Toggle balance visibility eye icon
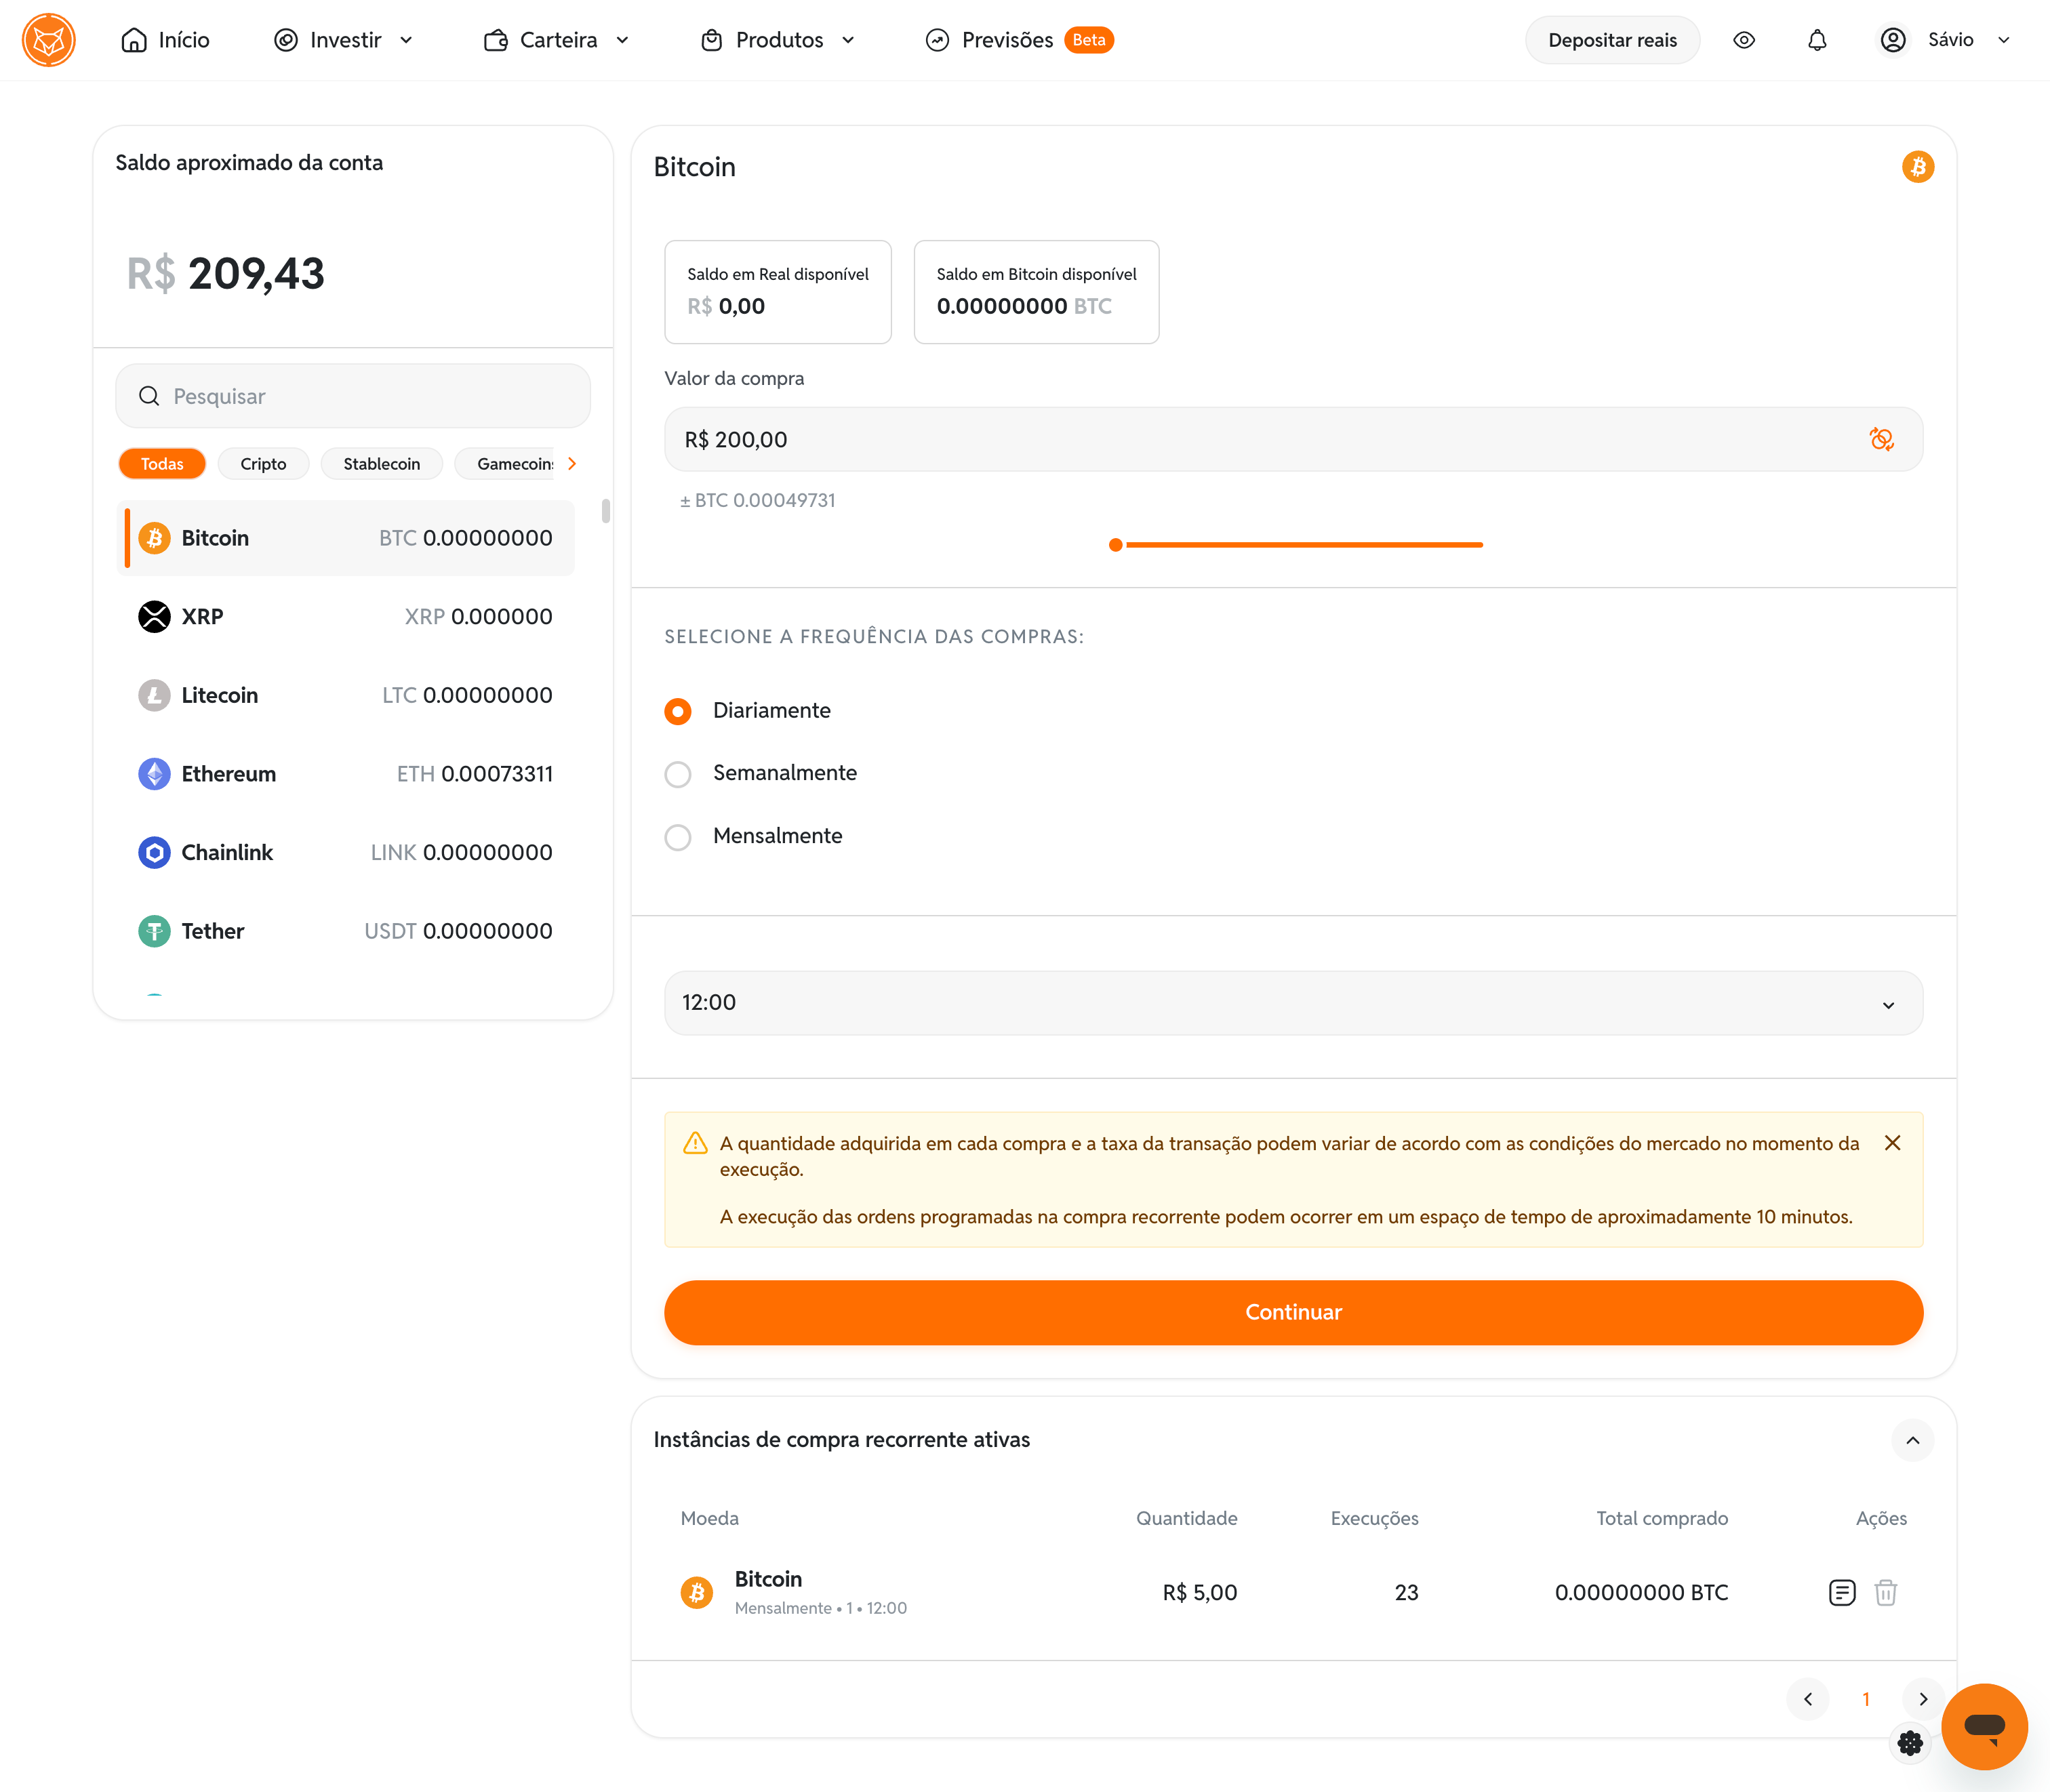 [1744, 40]
